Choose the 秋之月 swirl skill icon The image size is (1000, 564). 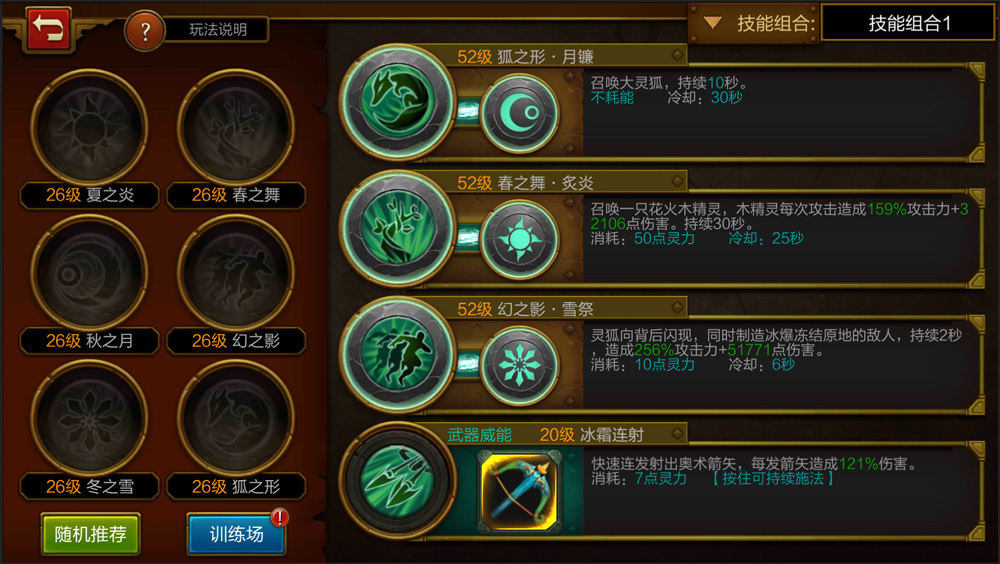(89, 273)
